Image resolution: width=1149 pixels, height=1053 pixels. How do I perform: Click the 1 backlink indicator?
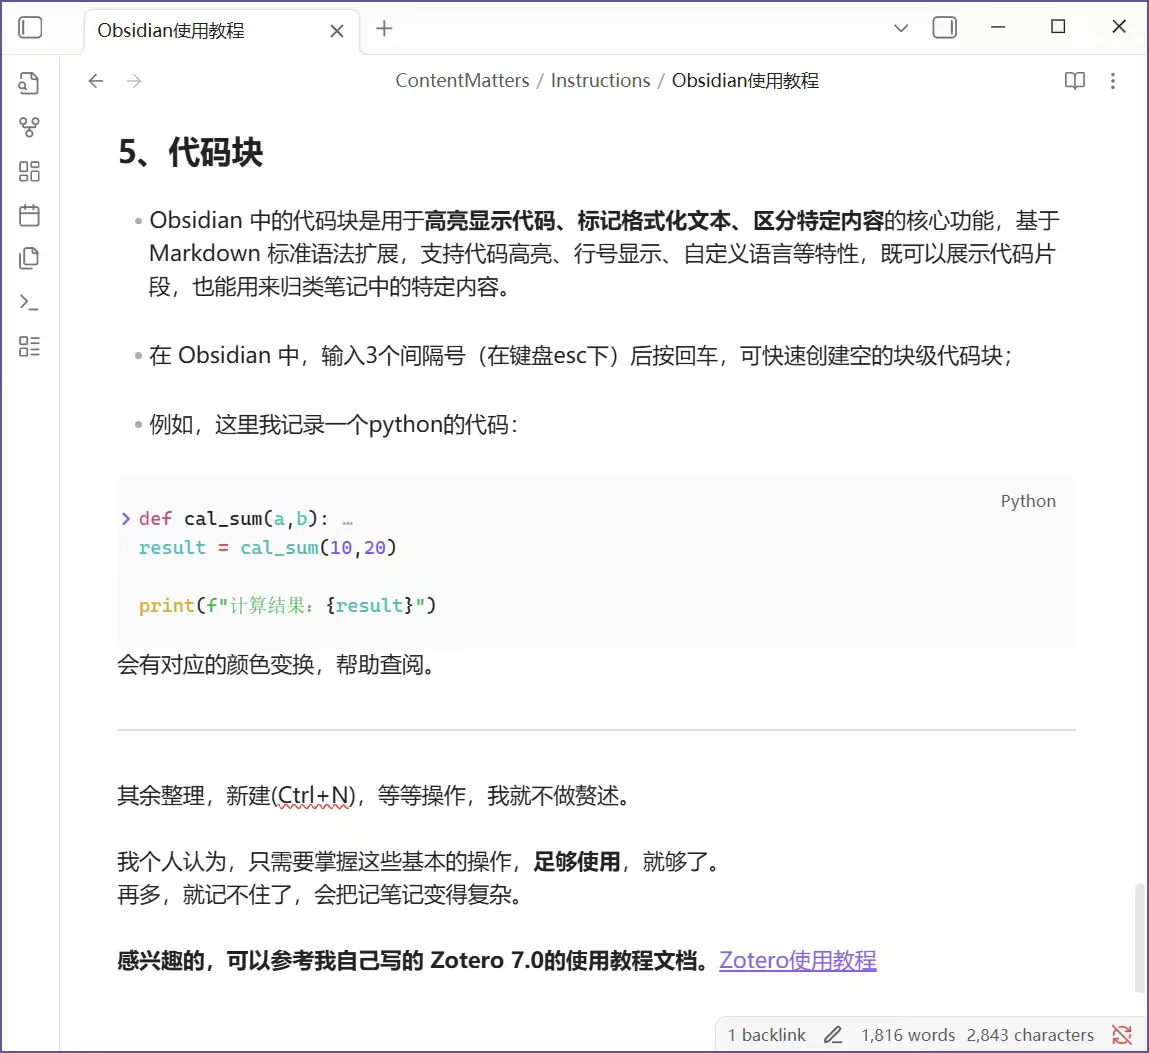(x=765, y=1034)
